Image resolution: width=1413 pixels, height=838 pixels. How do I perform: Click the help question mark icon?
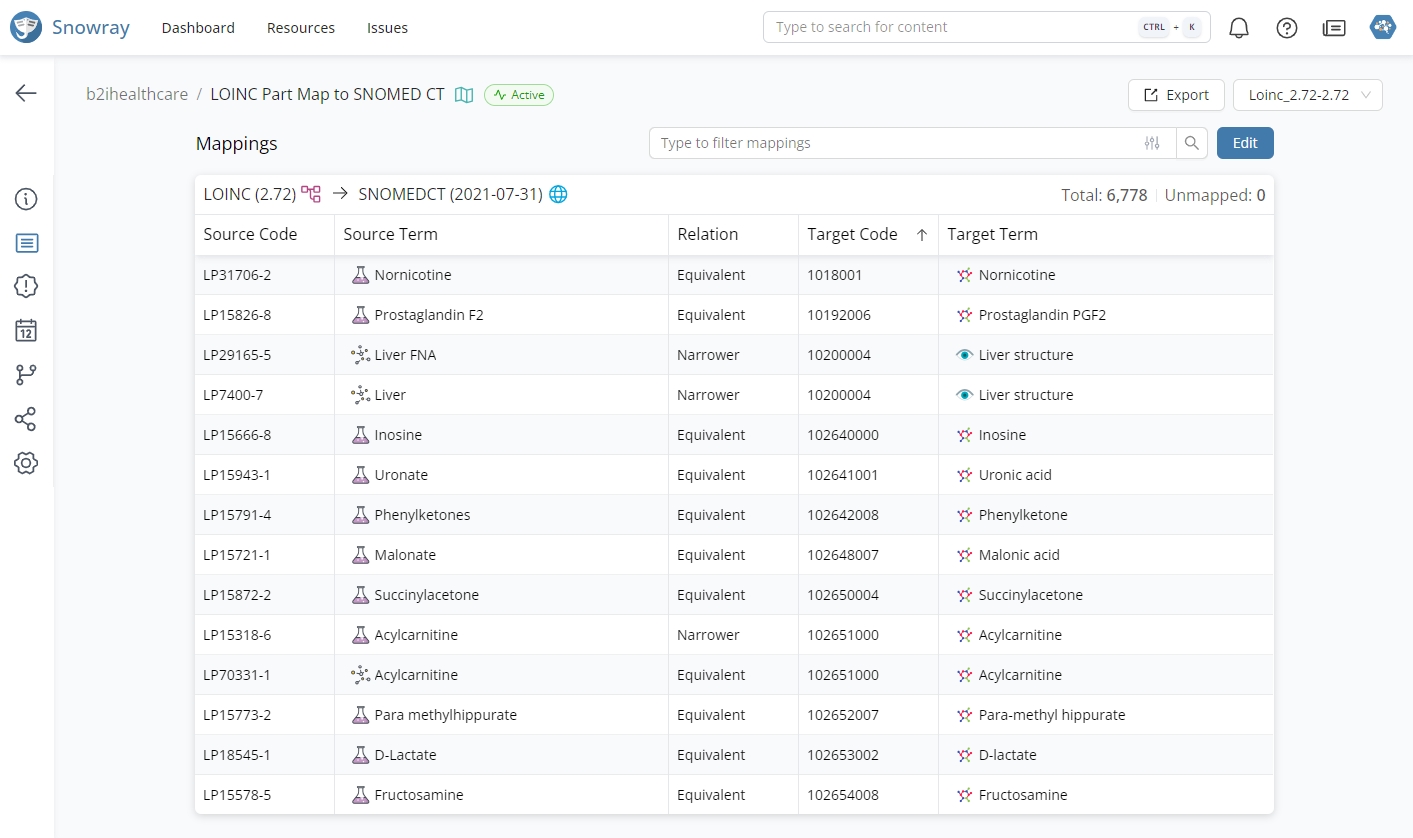click(1287, 28)
